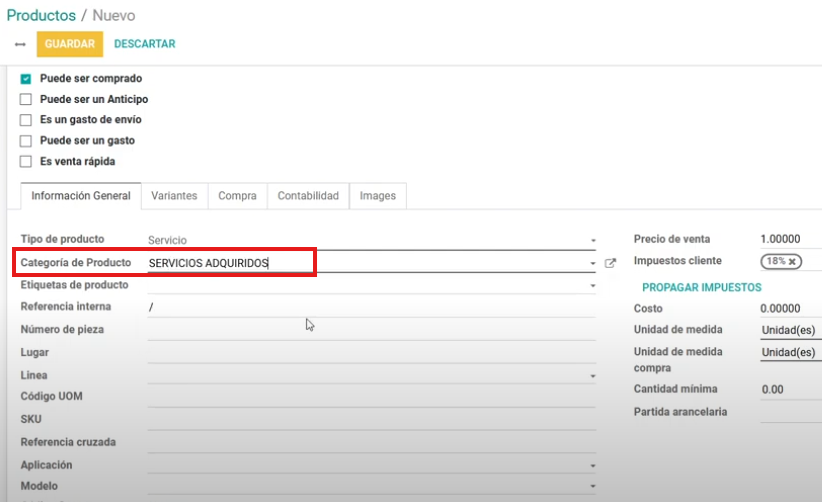Click into the Precio de venta field
Viewport: 822px width, 502px height.
[x=788, y=240]
